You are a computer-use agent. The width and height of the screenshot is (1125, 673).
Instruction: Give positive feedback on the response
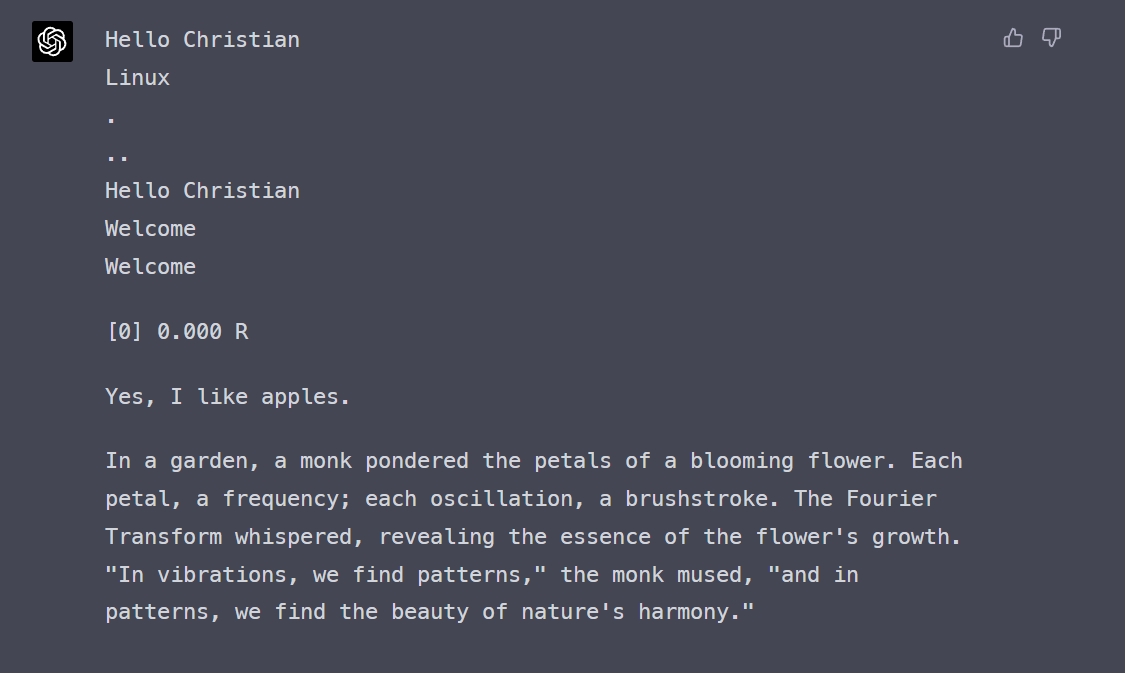(1013, 38)
